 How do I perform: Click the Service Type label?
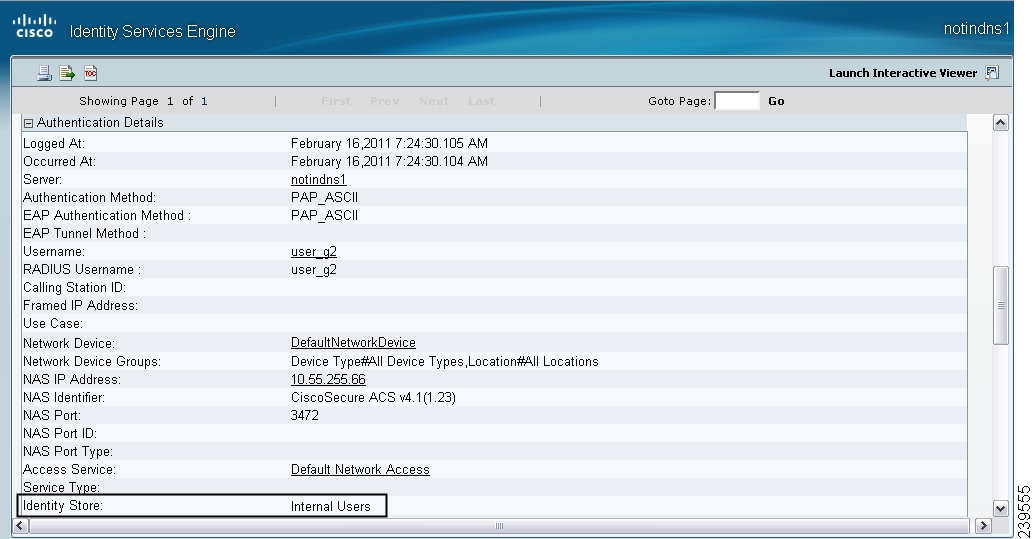click(61, 488)
